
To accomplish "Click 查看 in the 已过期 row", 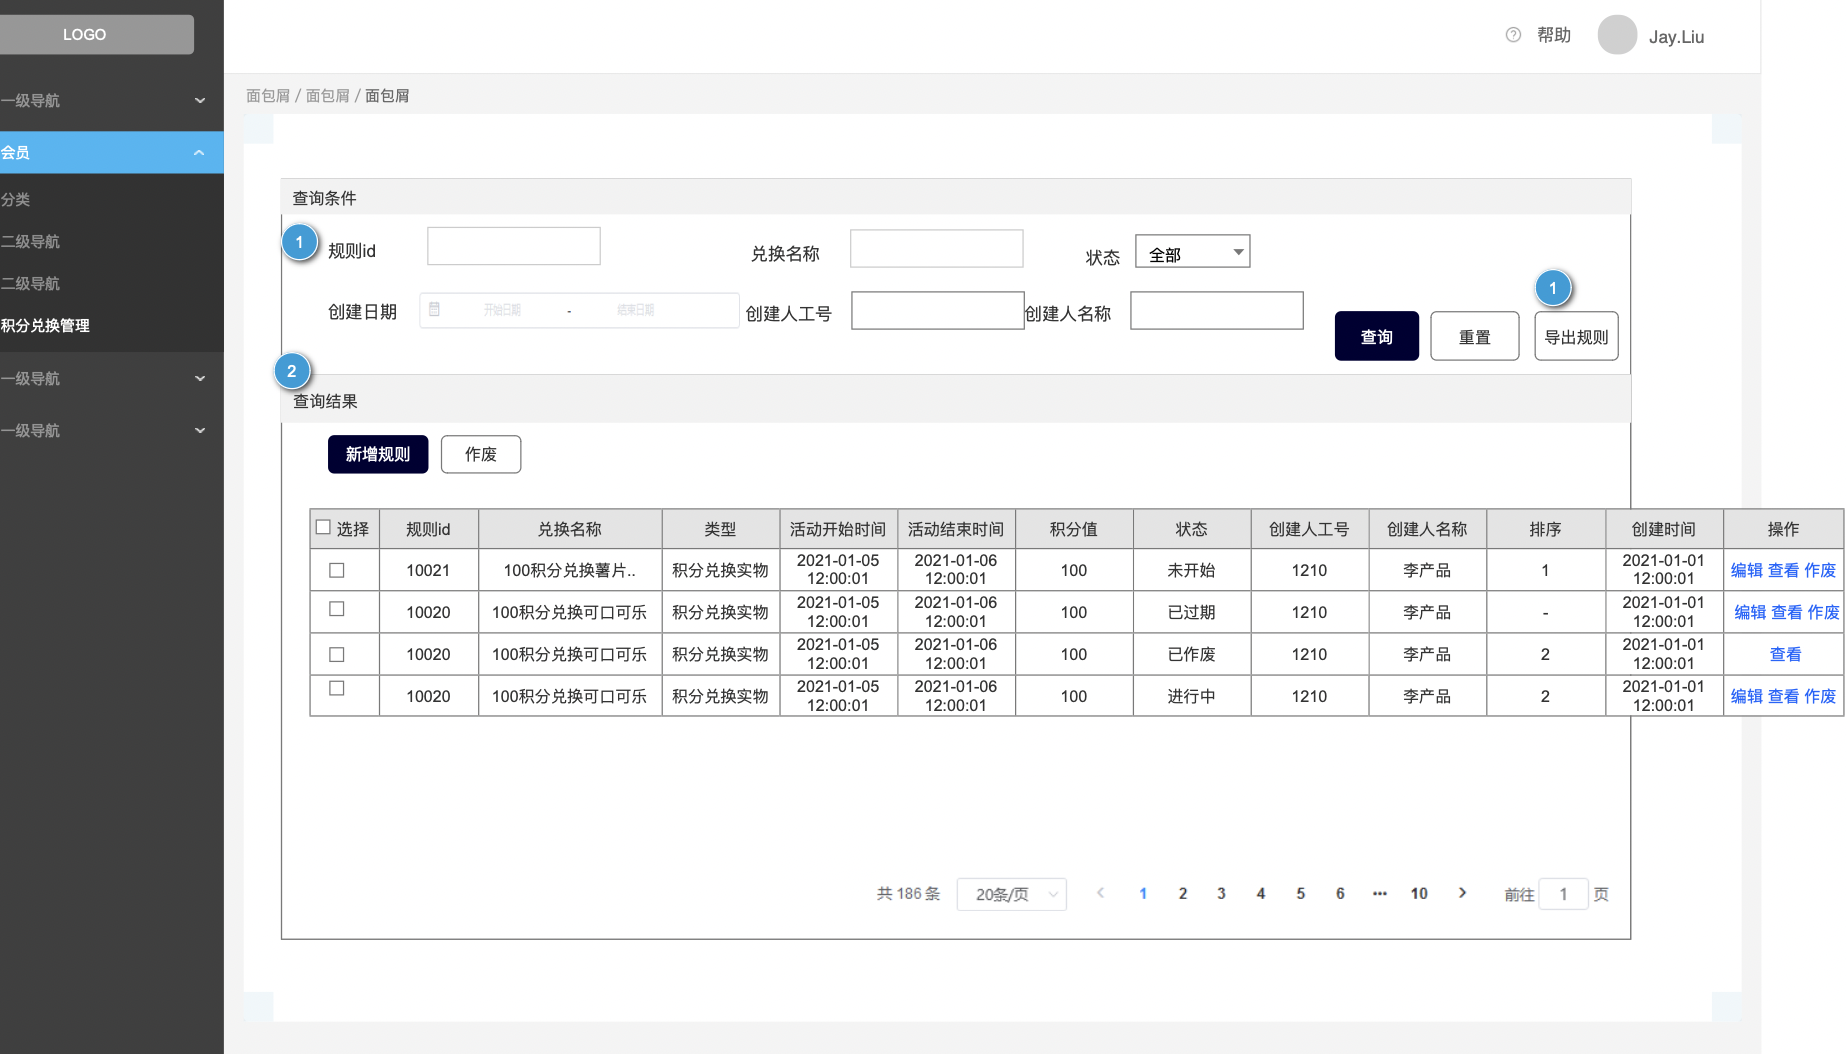I will click(1787, 612).
